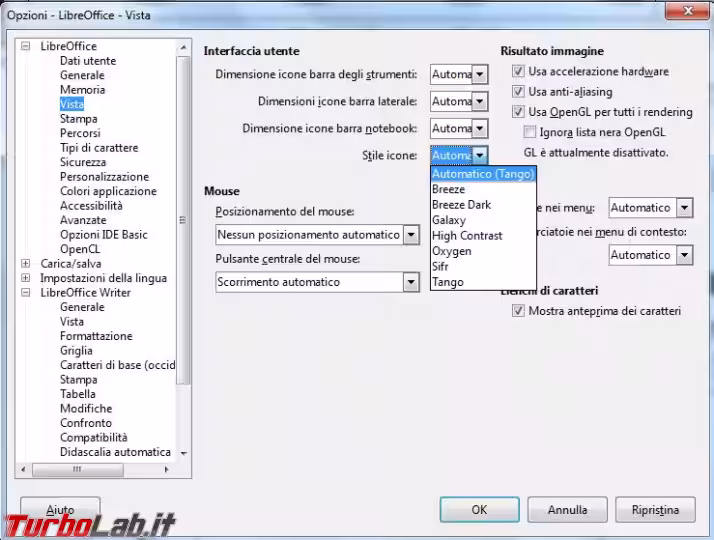This screenshot has height=540, width=714.
Task: Select High Contrast icon style
Action: pos(483,235)
